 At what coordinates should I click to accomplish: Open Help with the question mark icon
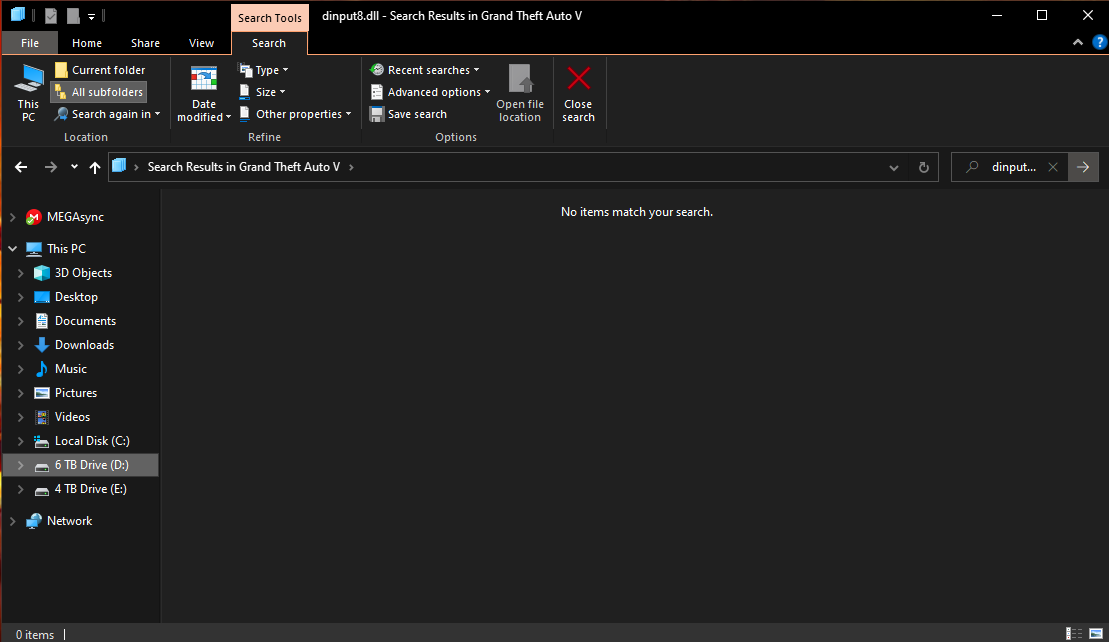click(1100, 42)
